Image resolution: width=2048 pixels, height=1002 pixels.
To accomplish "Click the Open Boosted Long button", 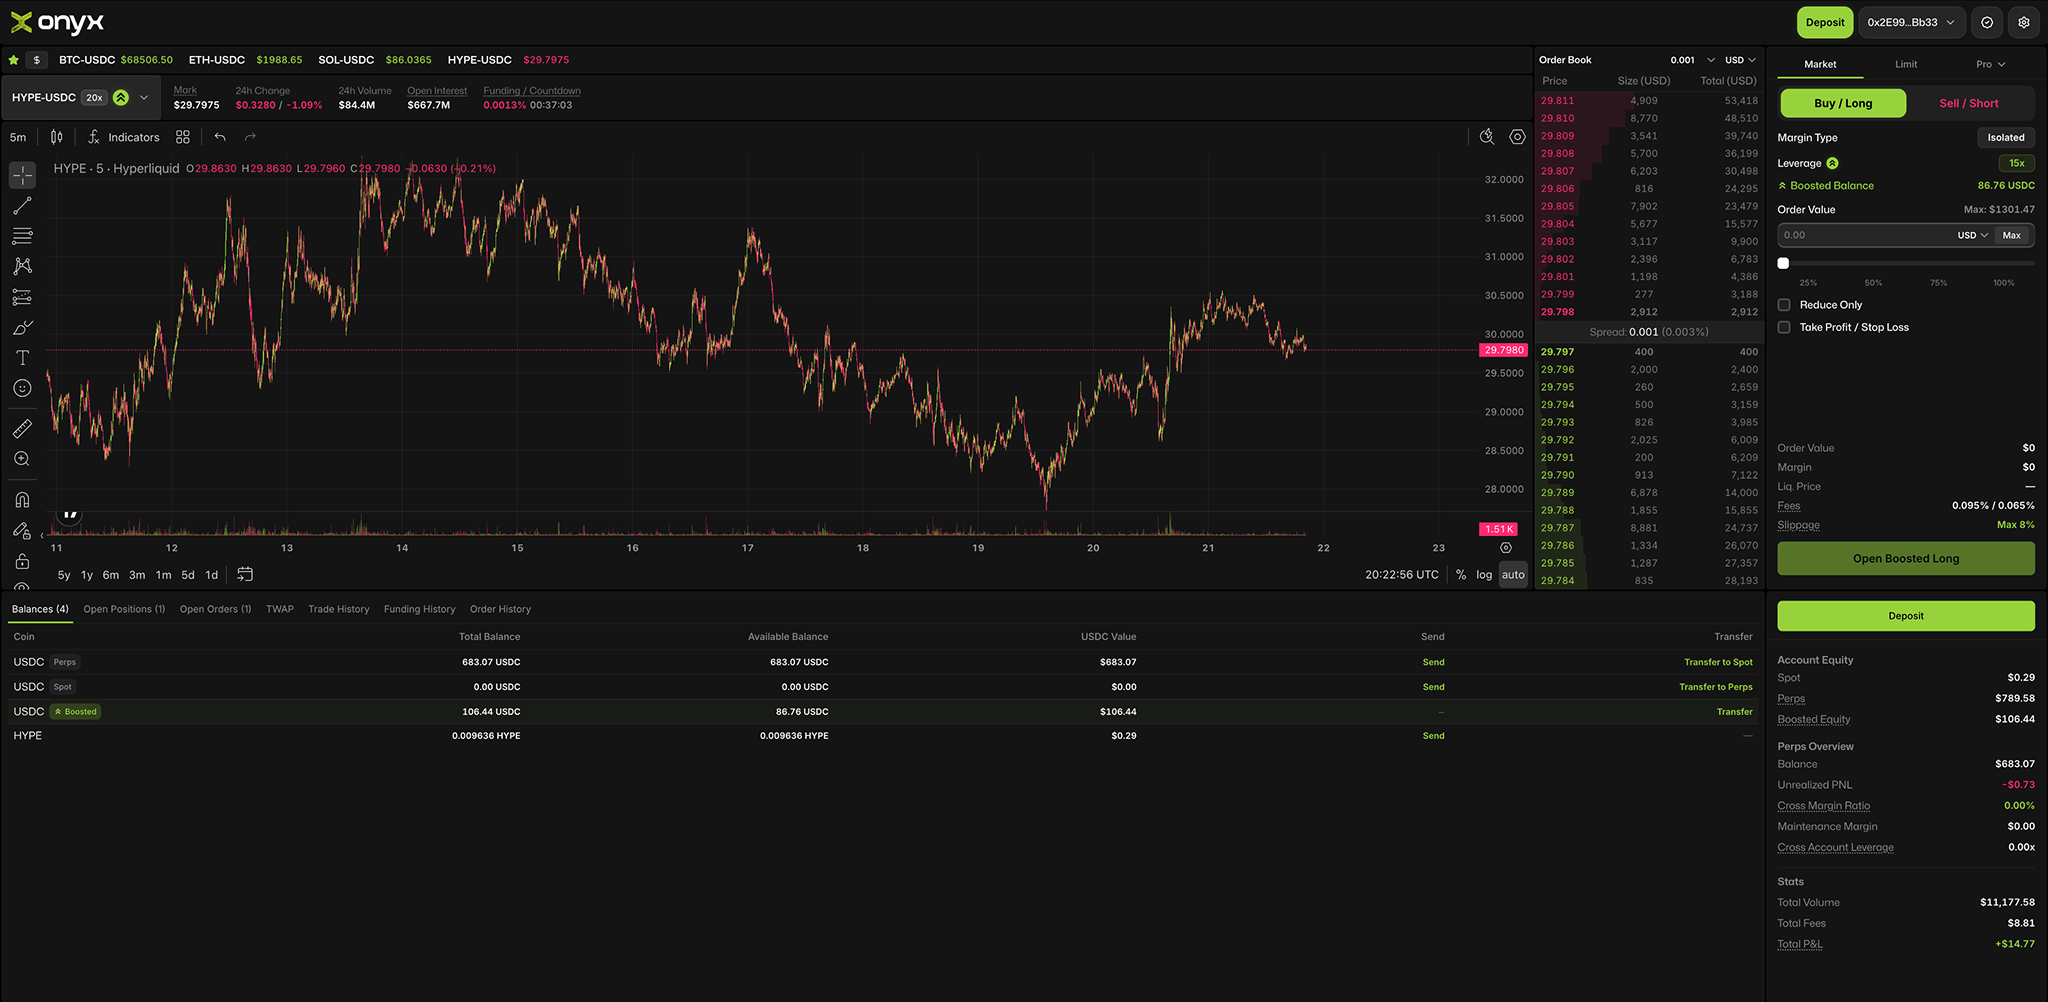I will click(x=1905, y=559).
